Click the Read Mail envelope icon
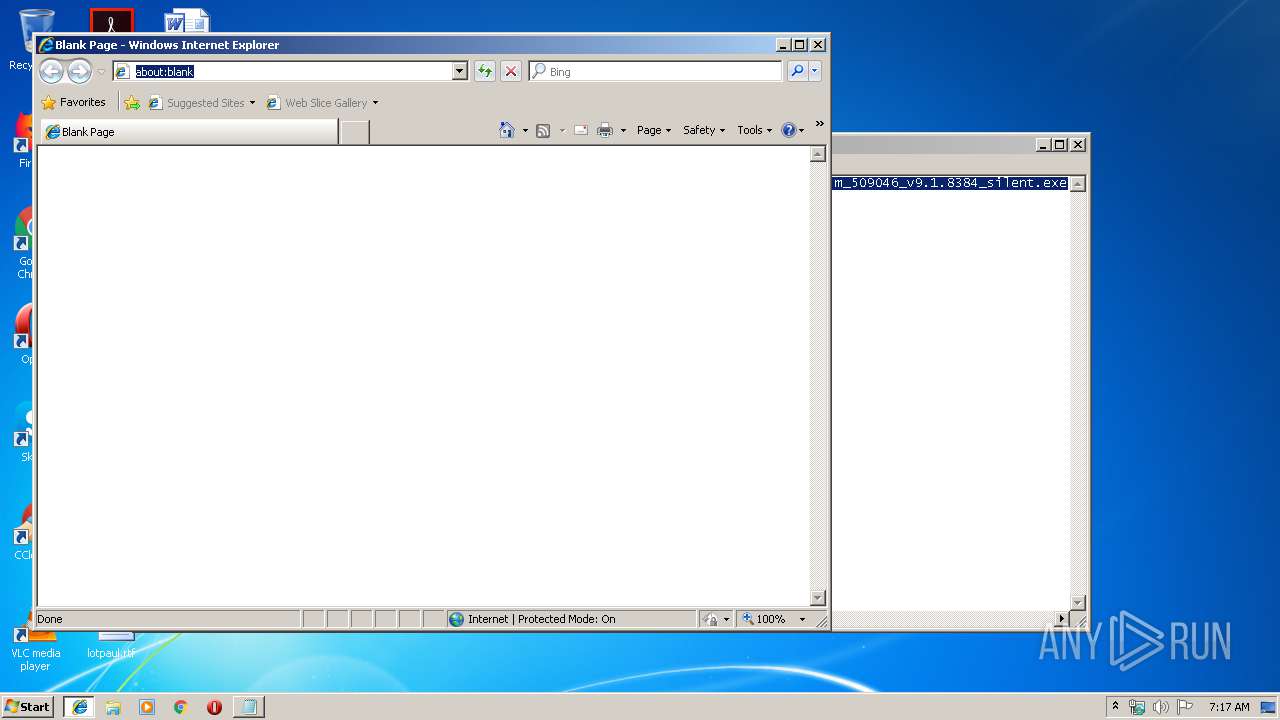The height and width of the screenshot is (720, 1280). click(580, 130)
